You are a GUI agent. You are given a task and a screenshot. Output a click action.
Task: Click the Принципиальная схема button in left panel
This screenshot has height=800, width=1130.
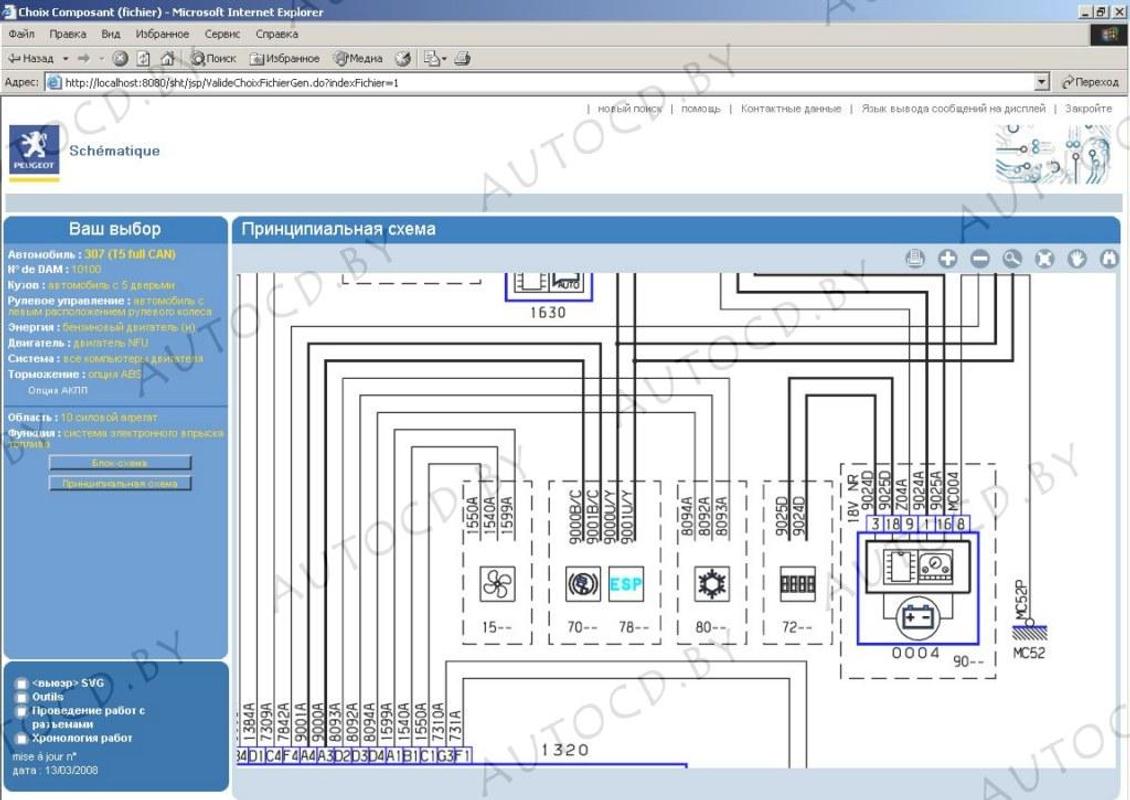120,484
